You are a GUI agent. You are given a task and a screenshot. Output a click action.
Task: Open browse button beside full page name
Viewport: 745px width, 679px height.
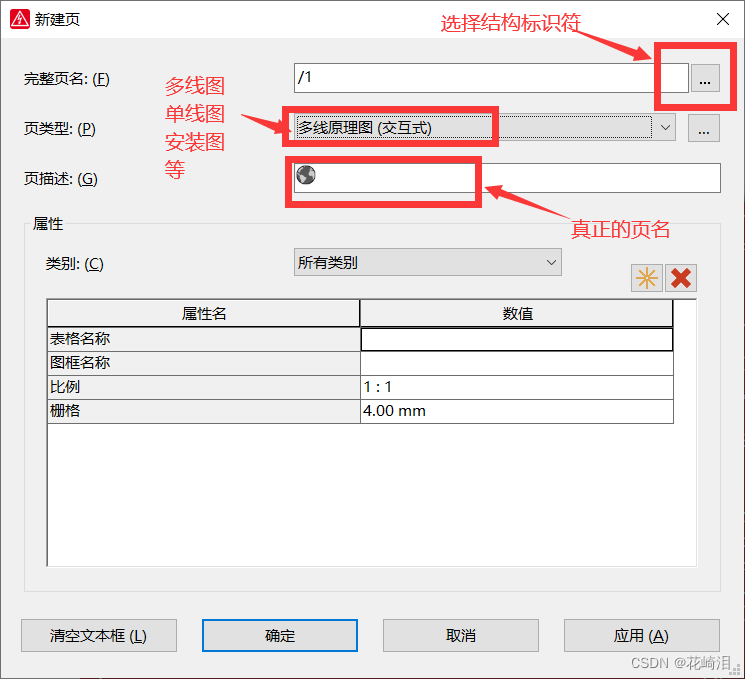pyautogui.click(x=705, y=78)
